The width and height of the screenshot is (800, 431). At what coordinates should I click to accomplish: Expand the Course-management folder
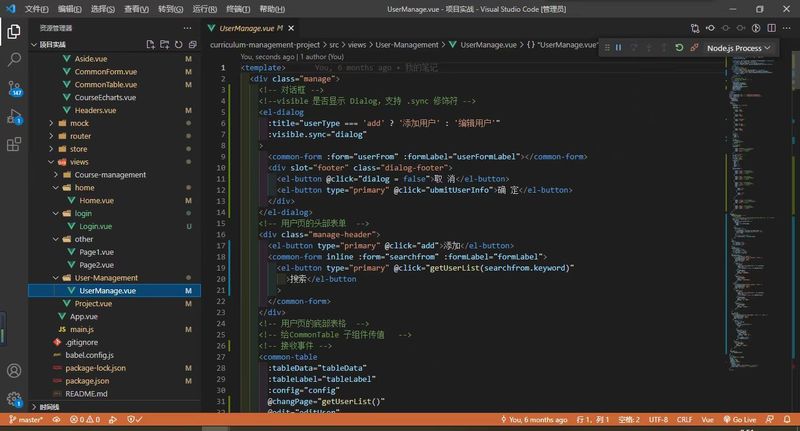(56, 174)
